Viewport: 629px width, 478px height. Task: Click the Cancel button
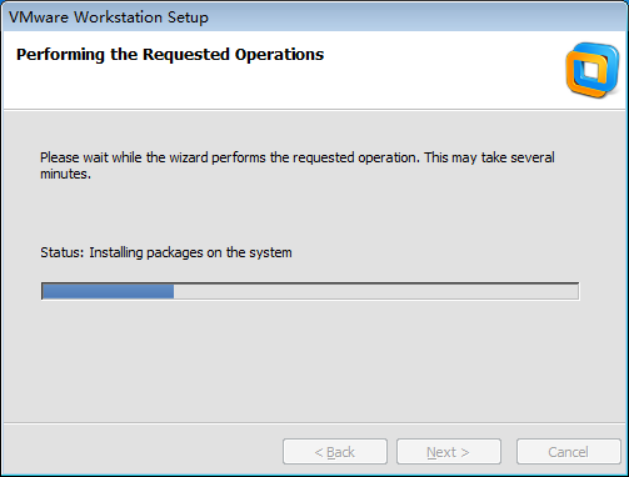pyautogui.click(x=568, y=452)
